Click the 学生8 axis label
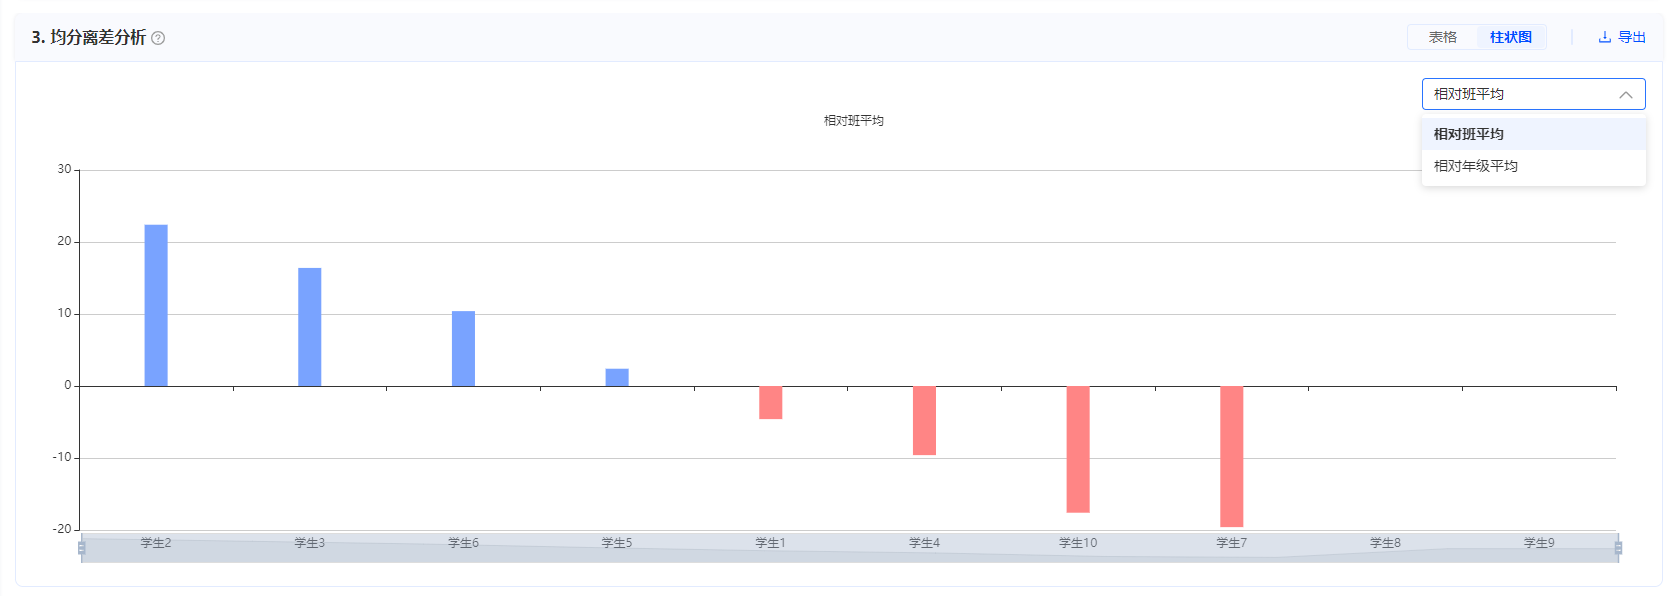1676x596 pixels. point(1385,543)
